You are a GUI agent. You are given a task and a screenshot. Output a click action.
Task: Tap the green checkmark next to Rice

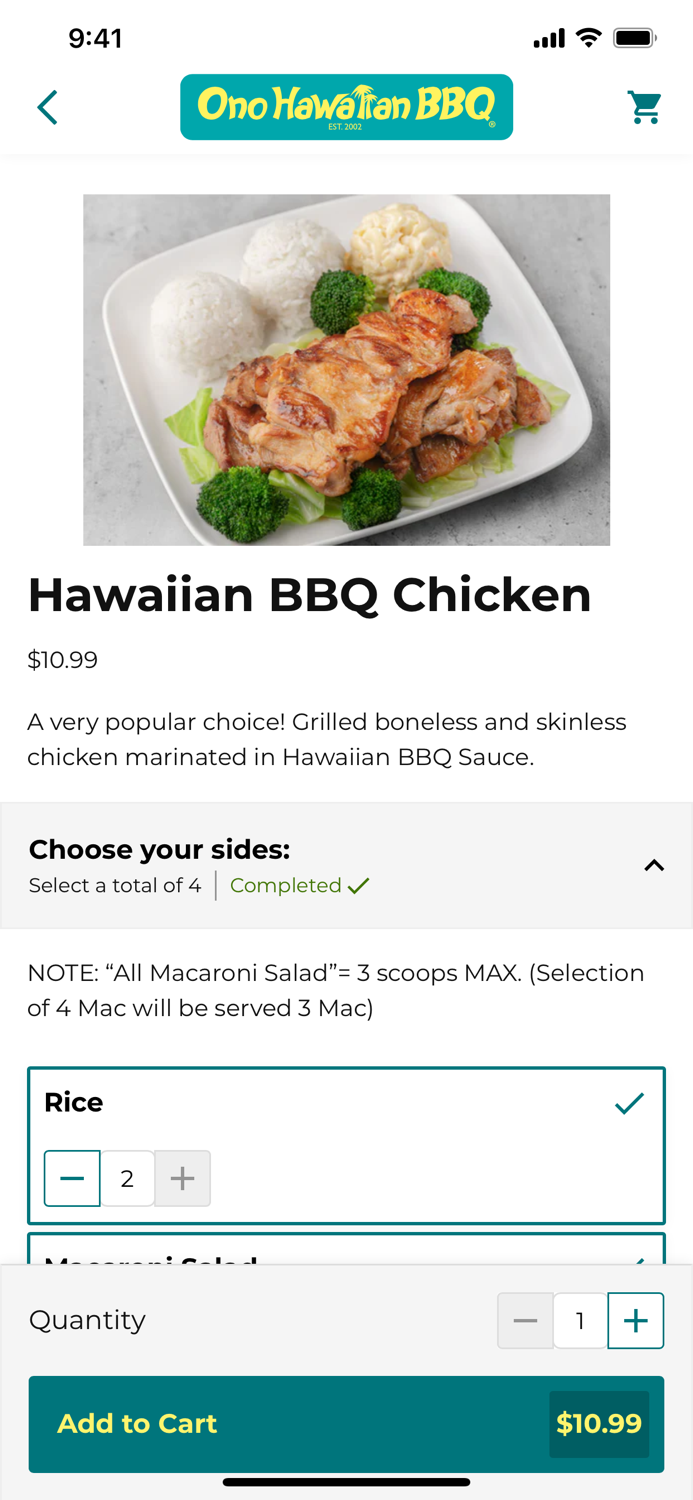[x=630, y=1102]
